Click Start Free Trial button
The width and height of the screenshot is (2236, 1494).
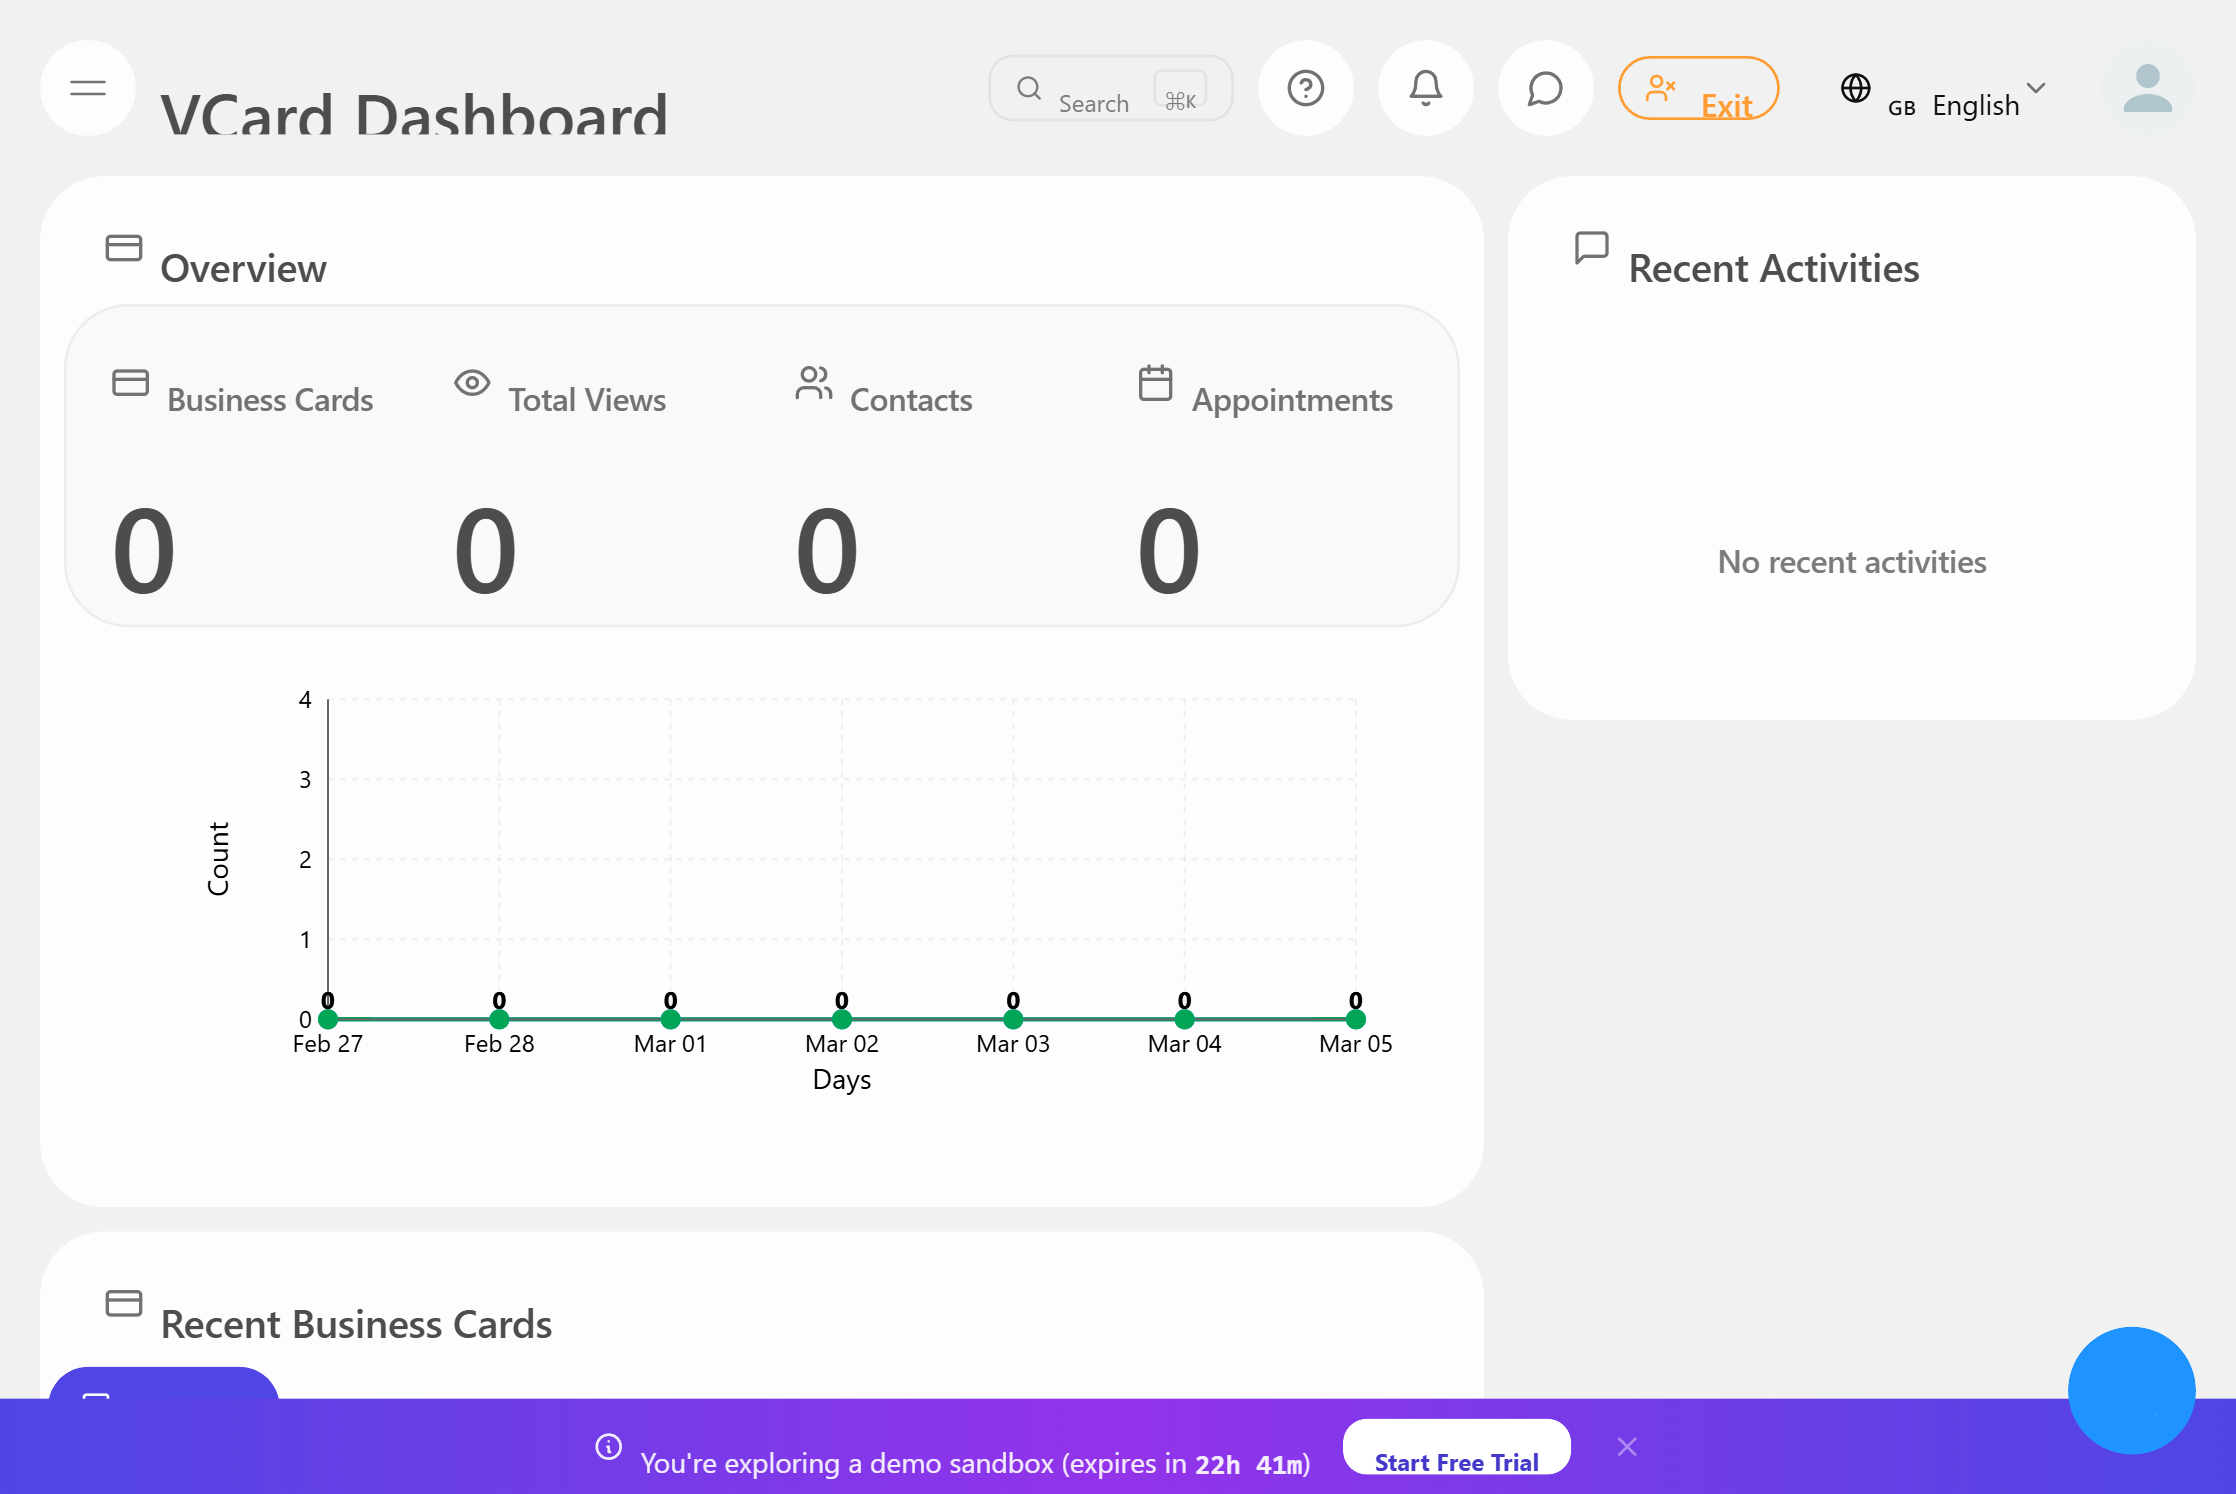pyautogui.click(x=1456, y=1448)
